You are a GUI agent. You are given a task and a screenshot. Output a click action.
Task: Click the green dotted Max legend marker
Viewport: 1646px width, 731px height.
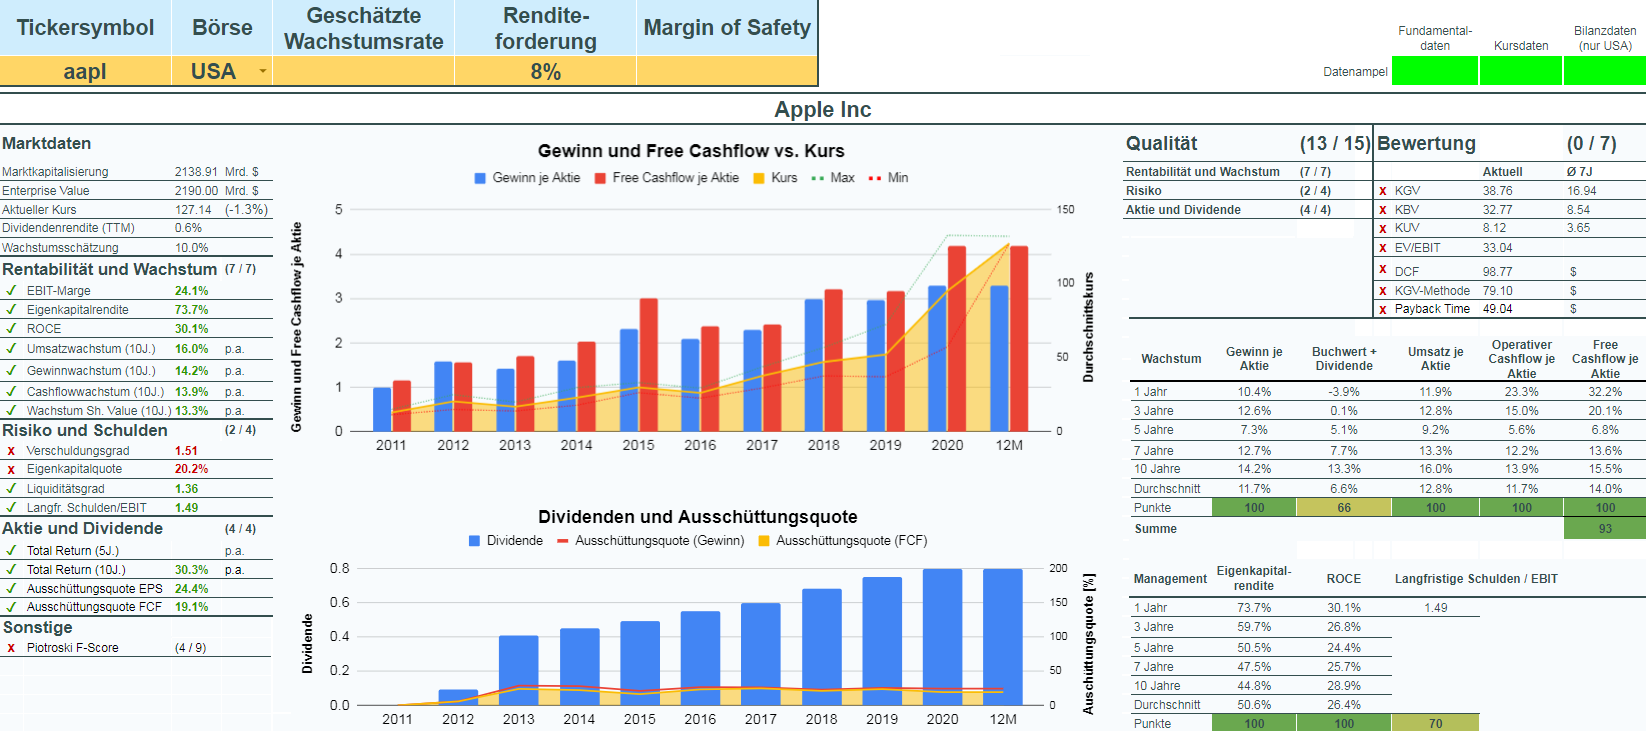[x=818, y=178]
